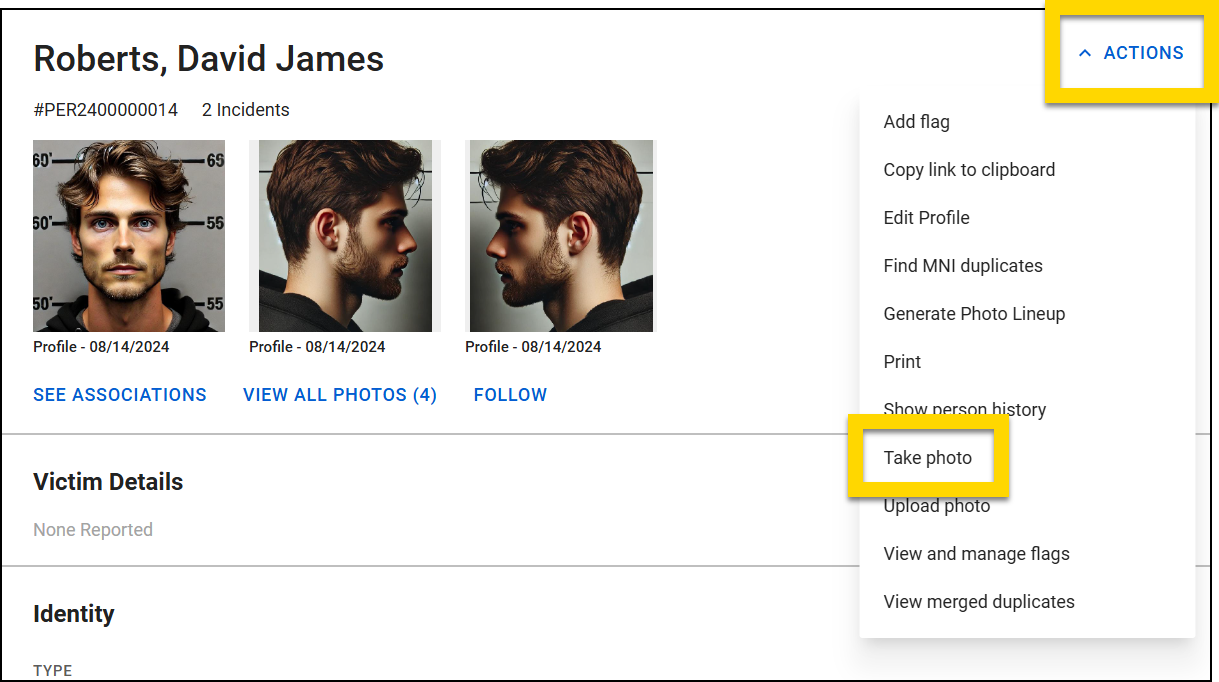Choose Upload photo from the menu
This screenshot has width=1219, height=682.
click(x=936, y=505)
